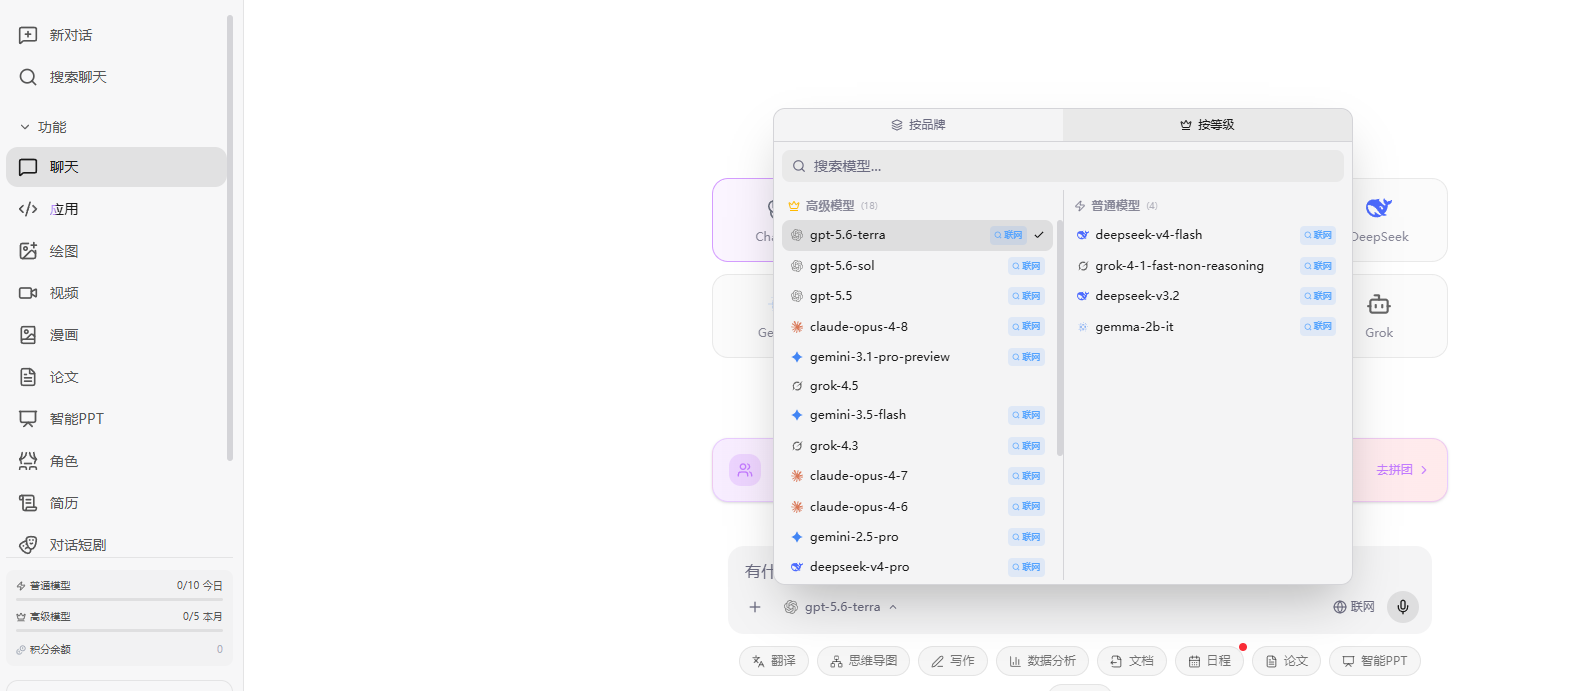Click the checkmark on gpt-5.6-terra row
The image size is (1572, 691).
pyautogui.click(x=1039, y=235)
